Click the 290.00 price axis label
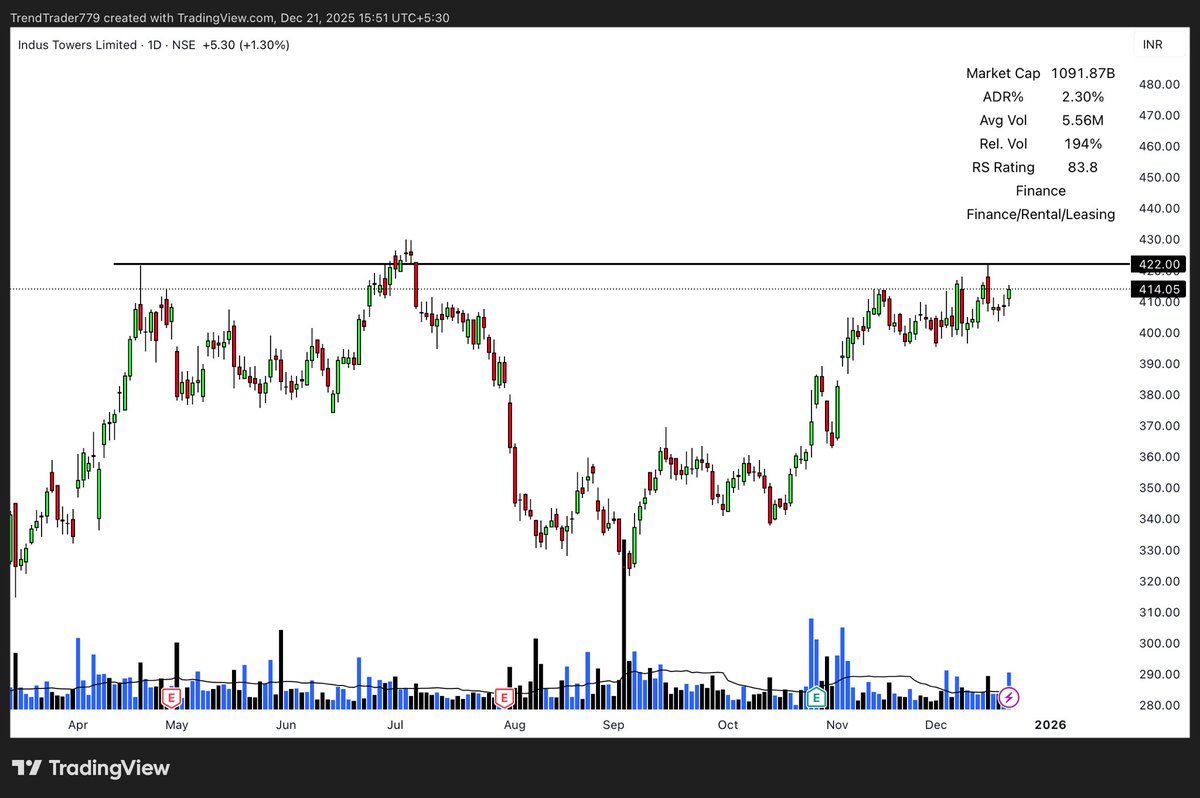 (1159, 674)
